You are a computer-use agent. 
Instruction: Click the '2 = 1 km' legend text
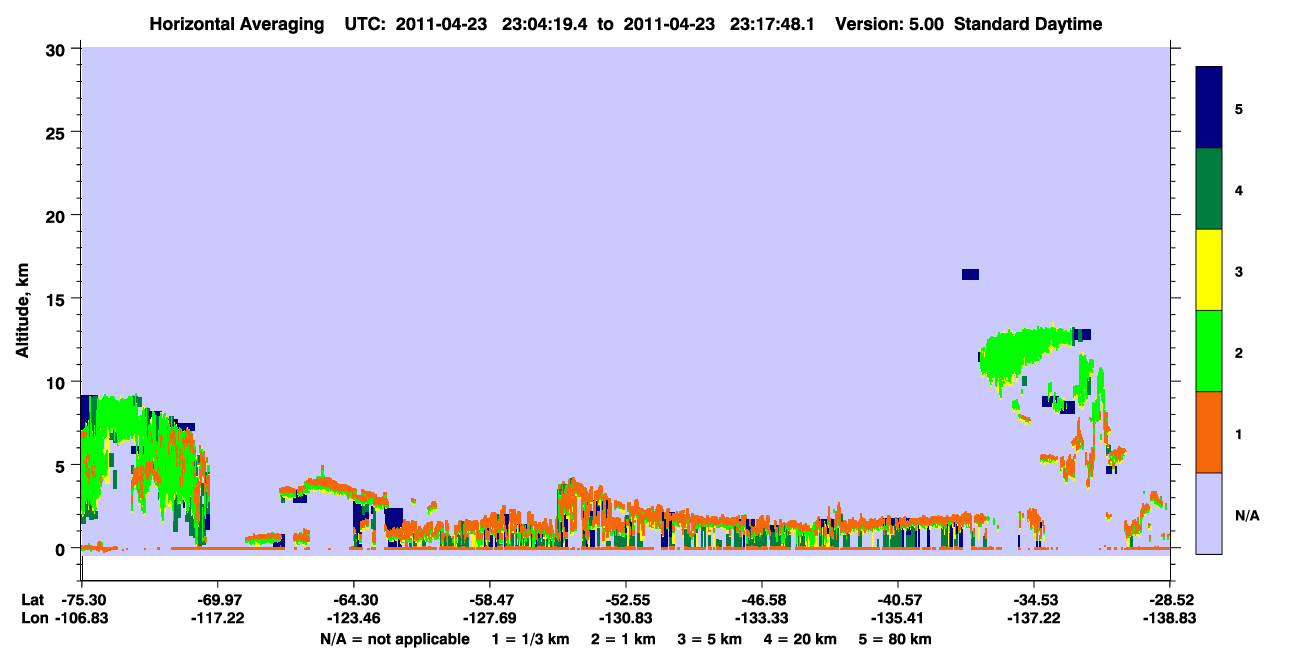(623, 639)
